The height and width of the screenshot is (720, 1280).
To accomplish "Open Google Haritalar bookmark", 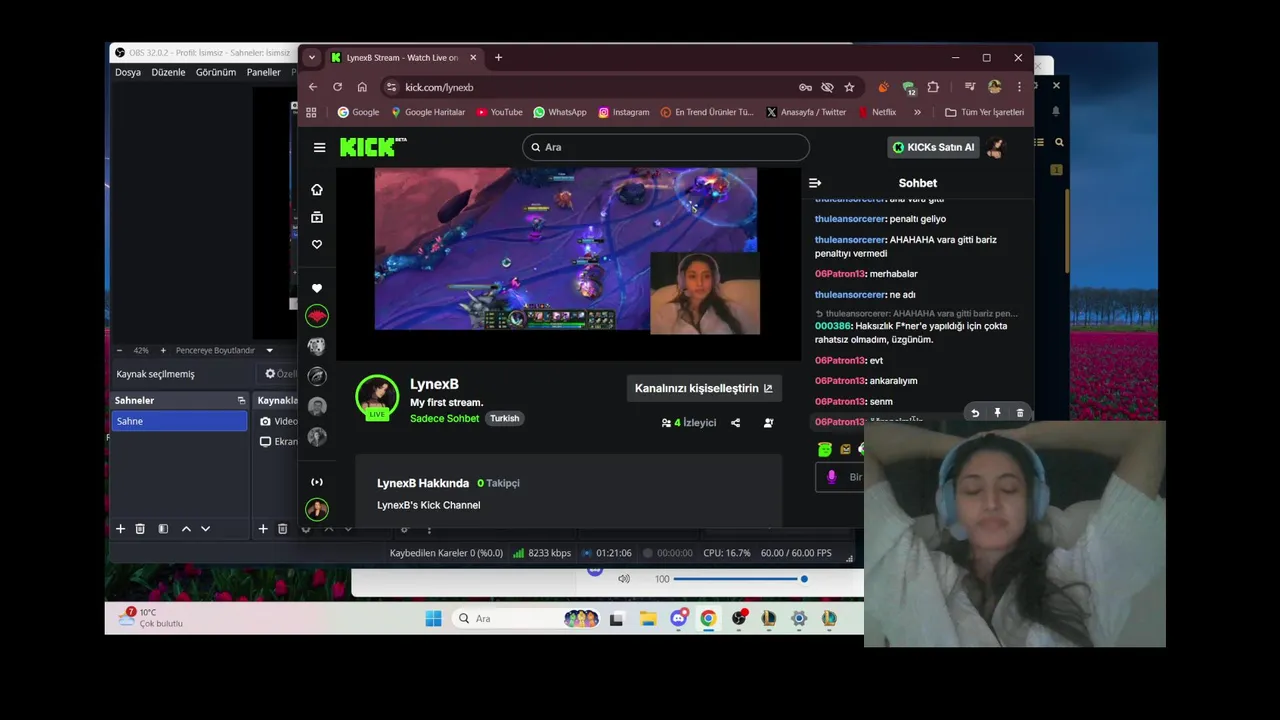I will click(x=428, y=112).
